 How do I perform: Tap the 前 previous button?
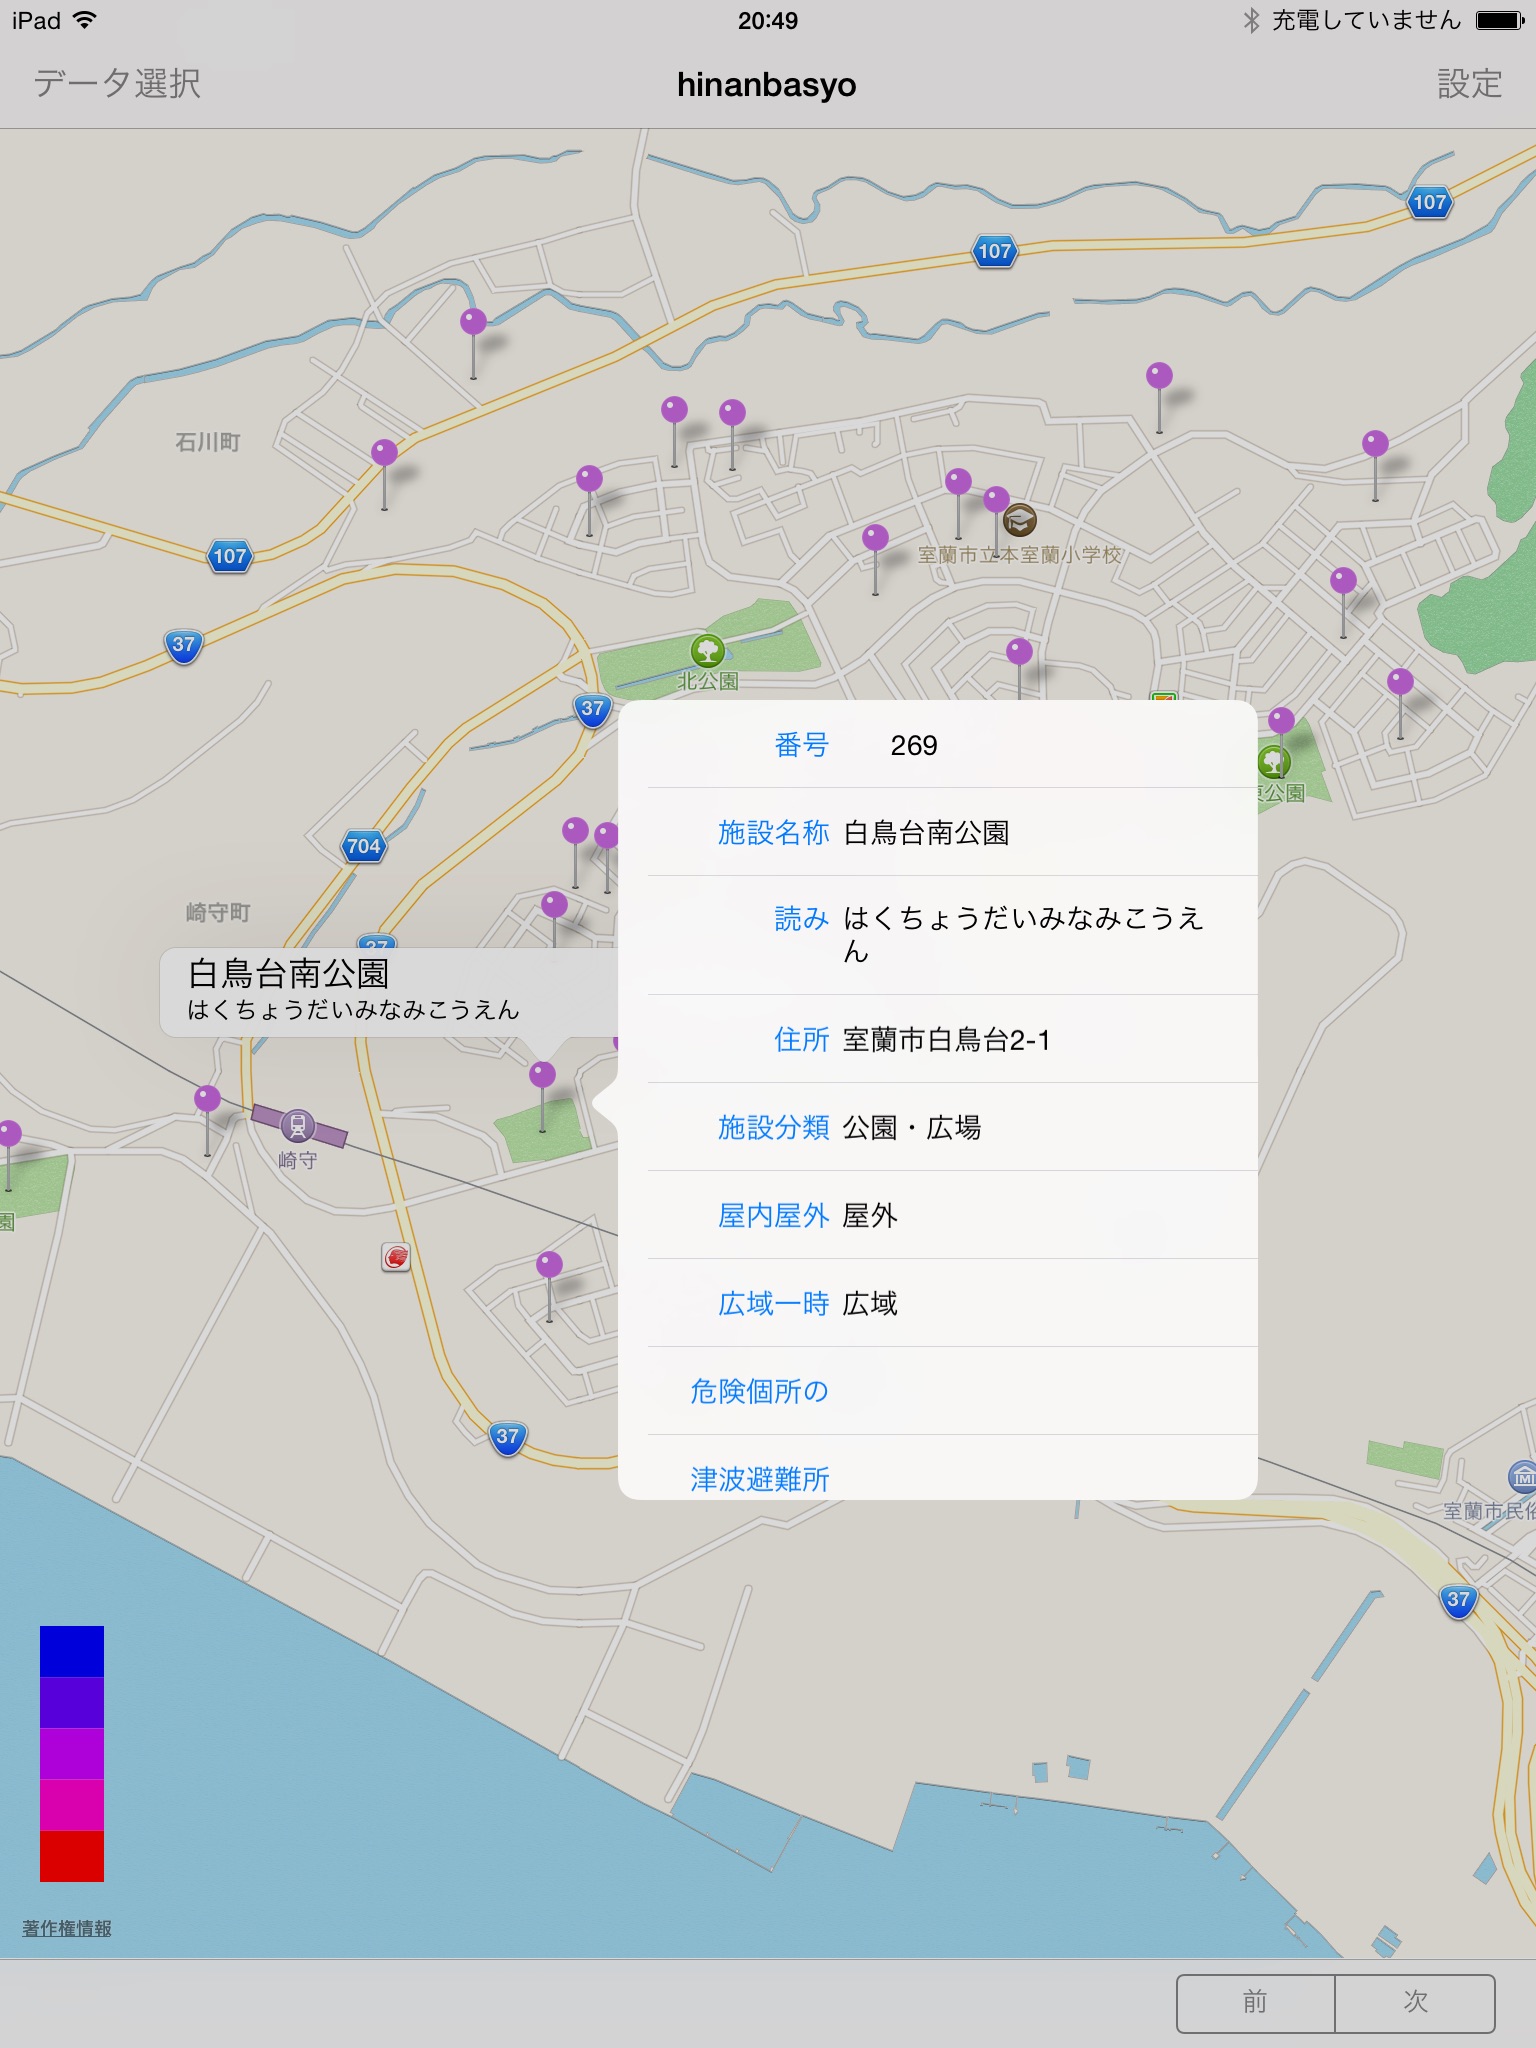(x=1255, y=2003)
